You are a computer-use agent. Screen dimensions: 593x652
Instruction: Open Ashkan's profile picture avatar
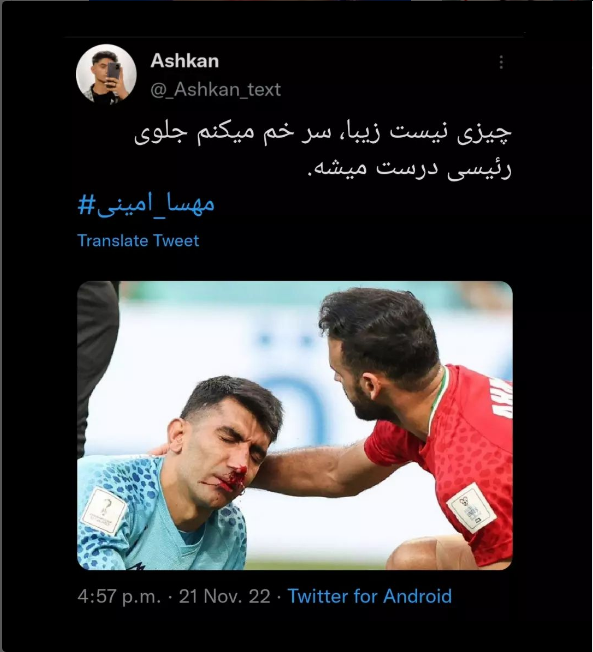point(106,74)
